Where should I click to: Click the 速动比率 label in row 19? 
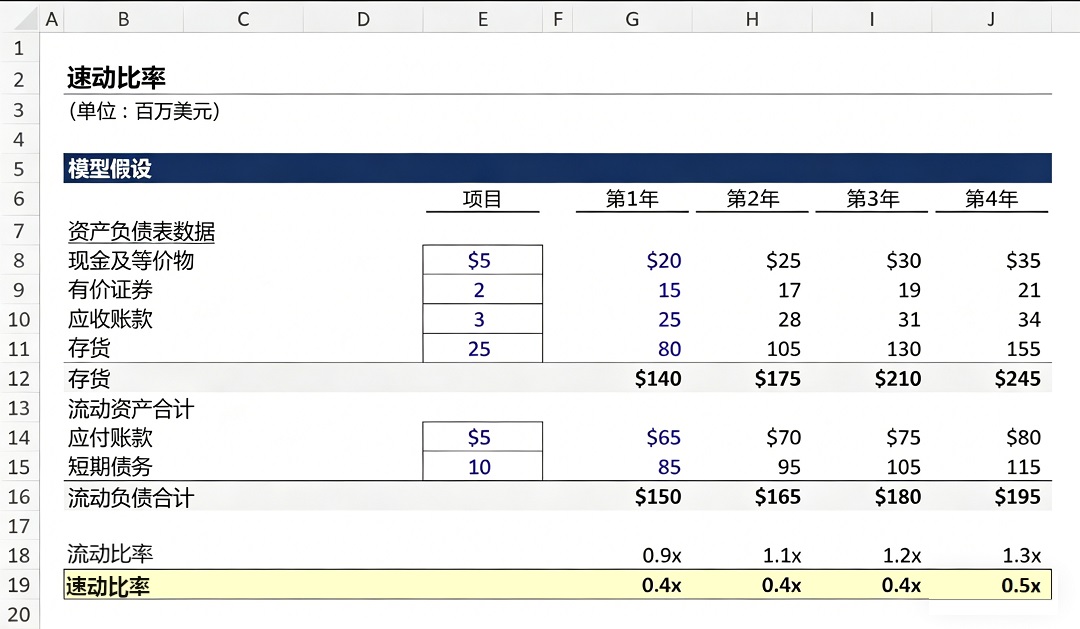pos(108,586)
